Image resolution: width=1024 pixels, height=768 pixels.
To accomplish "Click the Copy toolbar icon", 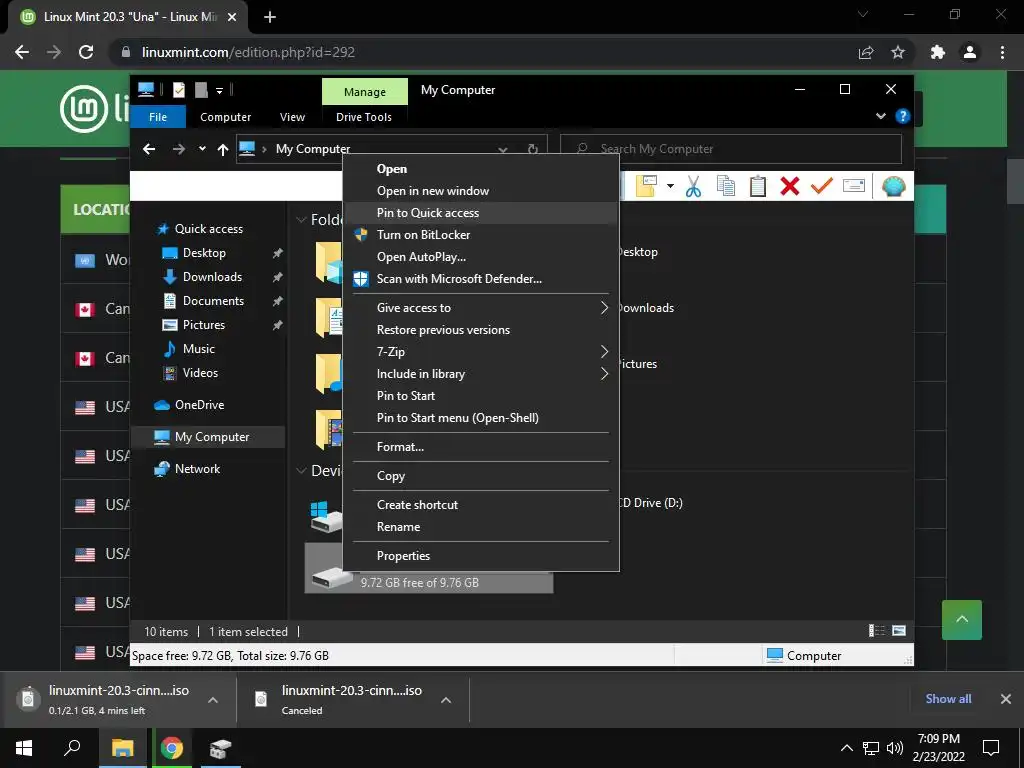I will tap(726, 187).
